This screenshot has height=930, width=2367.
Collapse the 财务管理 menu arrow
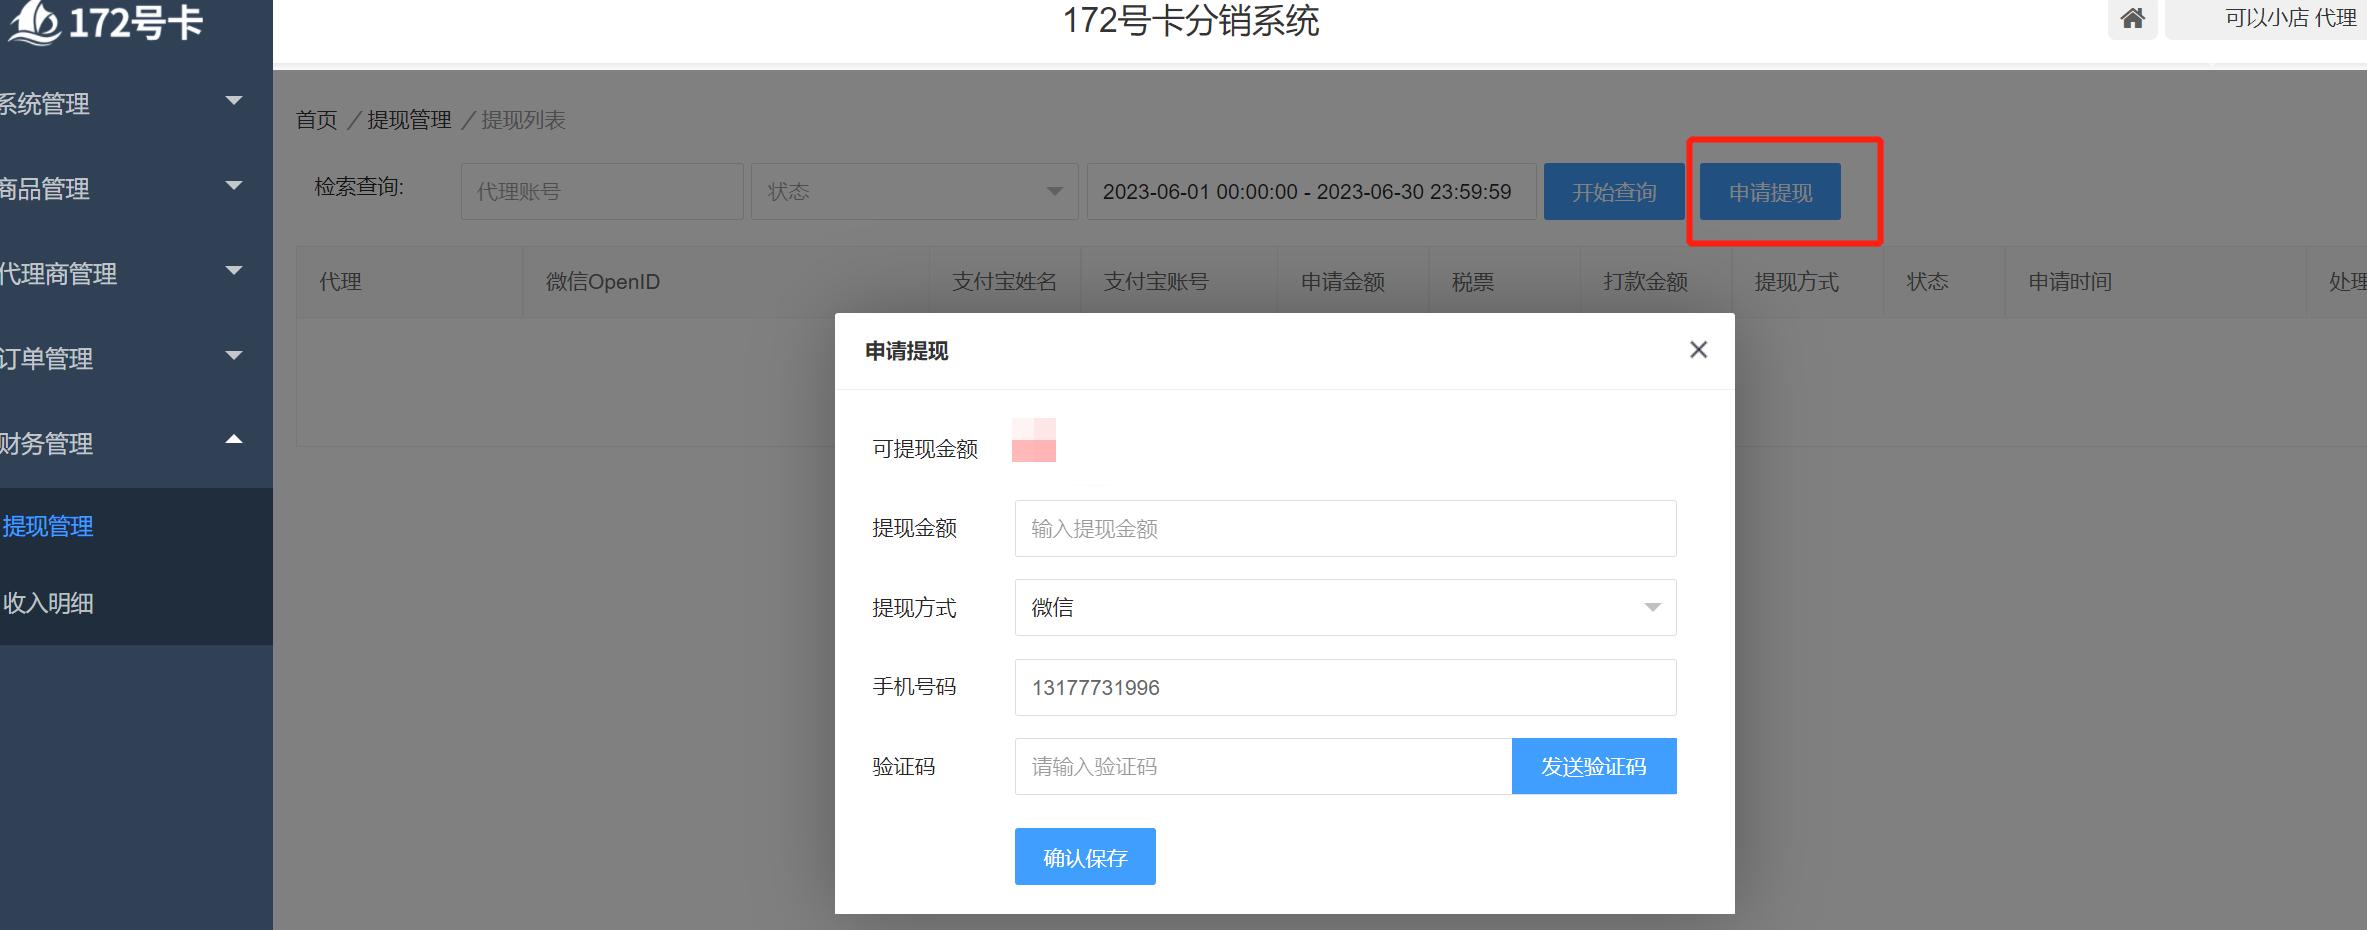(x=236, y=438)
